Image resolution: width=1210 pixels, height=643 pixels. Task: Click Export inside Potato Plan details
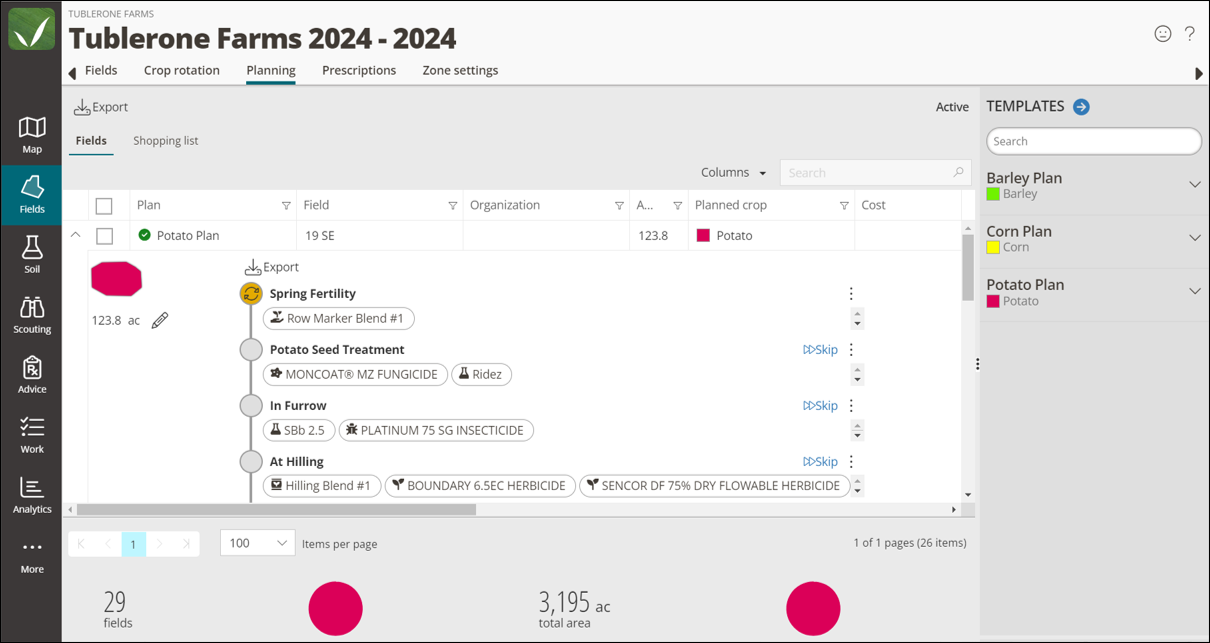(272, 267)
